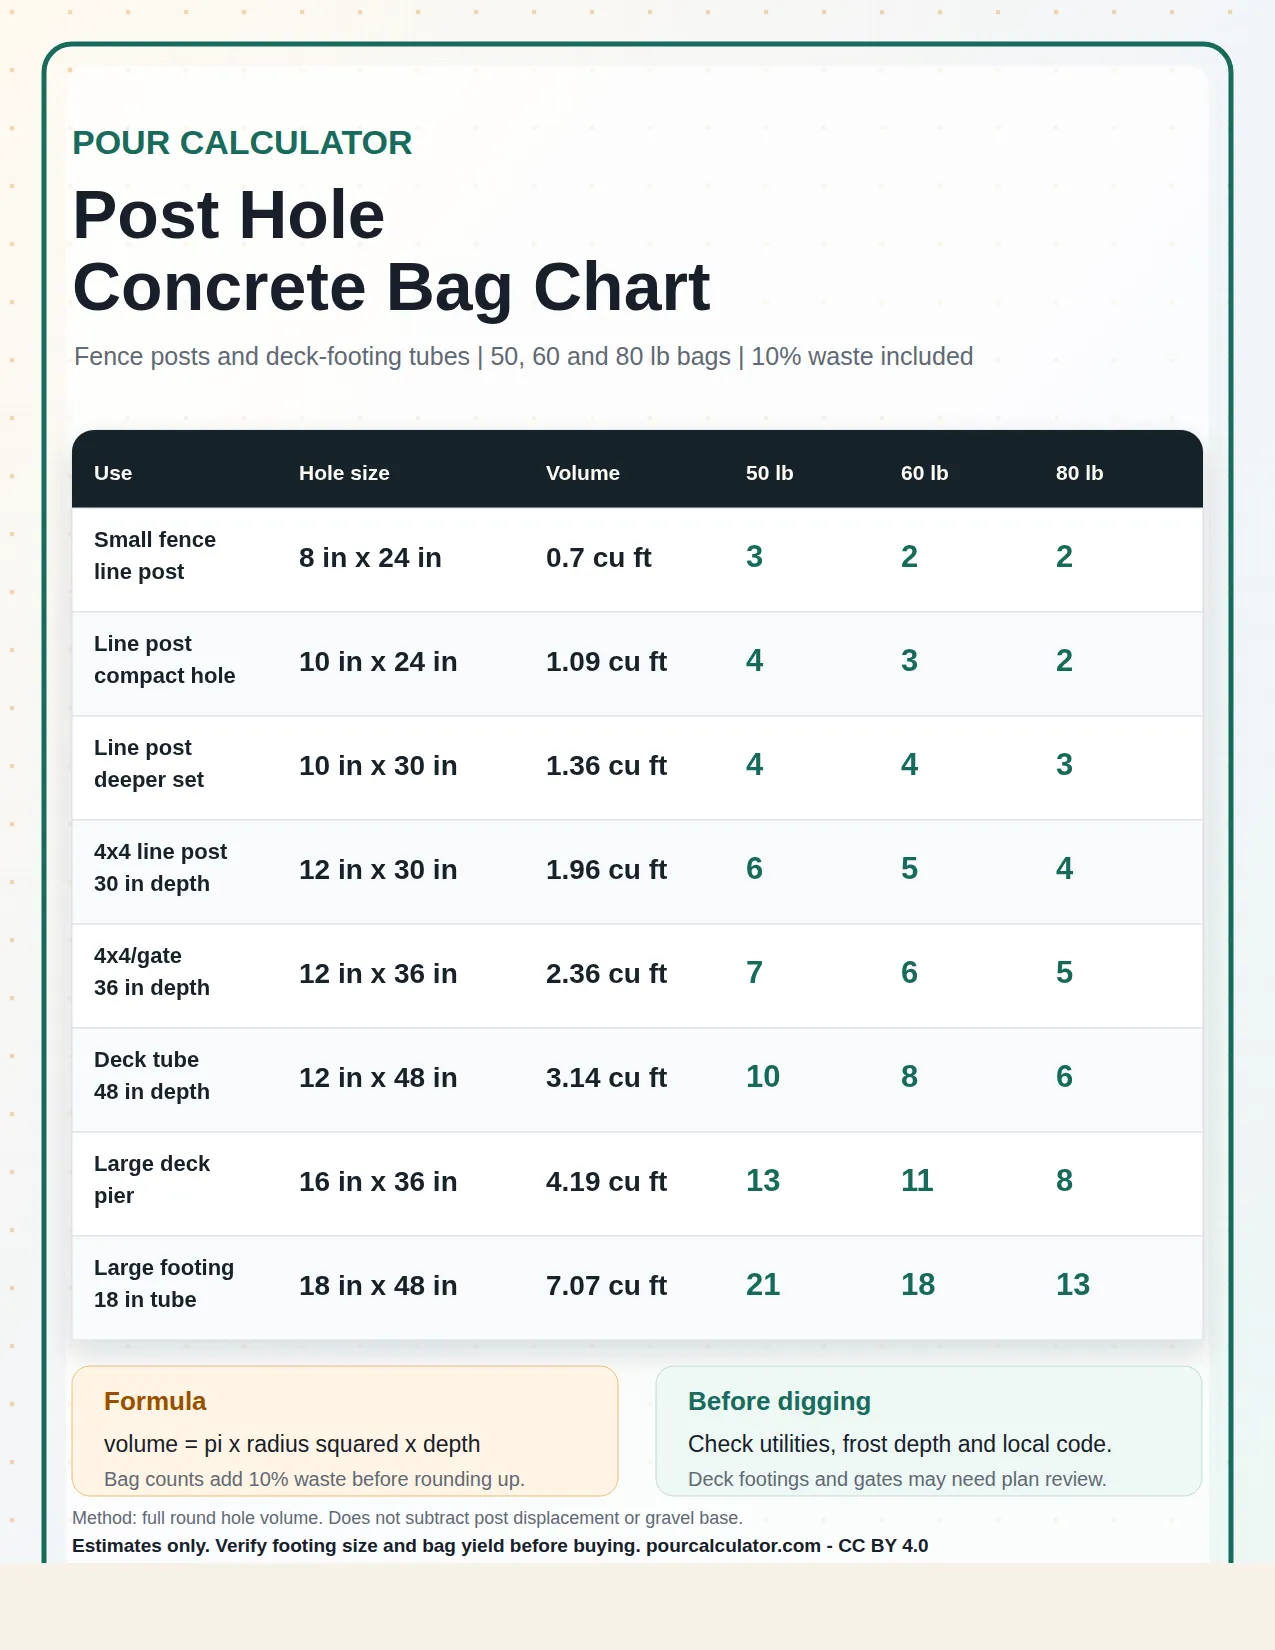Select the Hole size column header

click(x=344, y=473)
